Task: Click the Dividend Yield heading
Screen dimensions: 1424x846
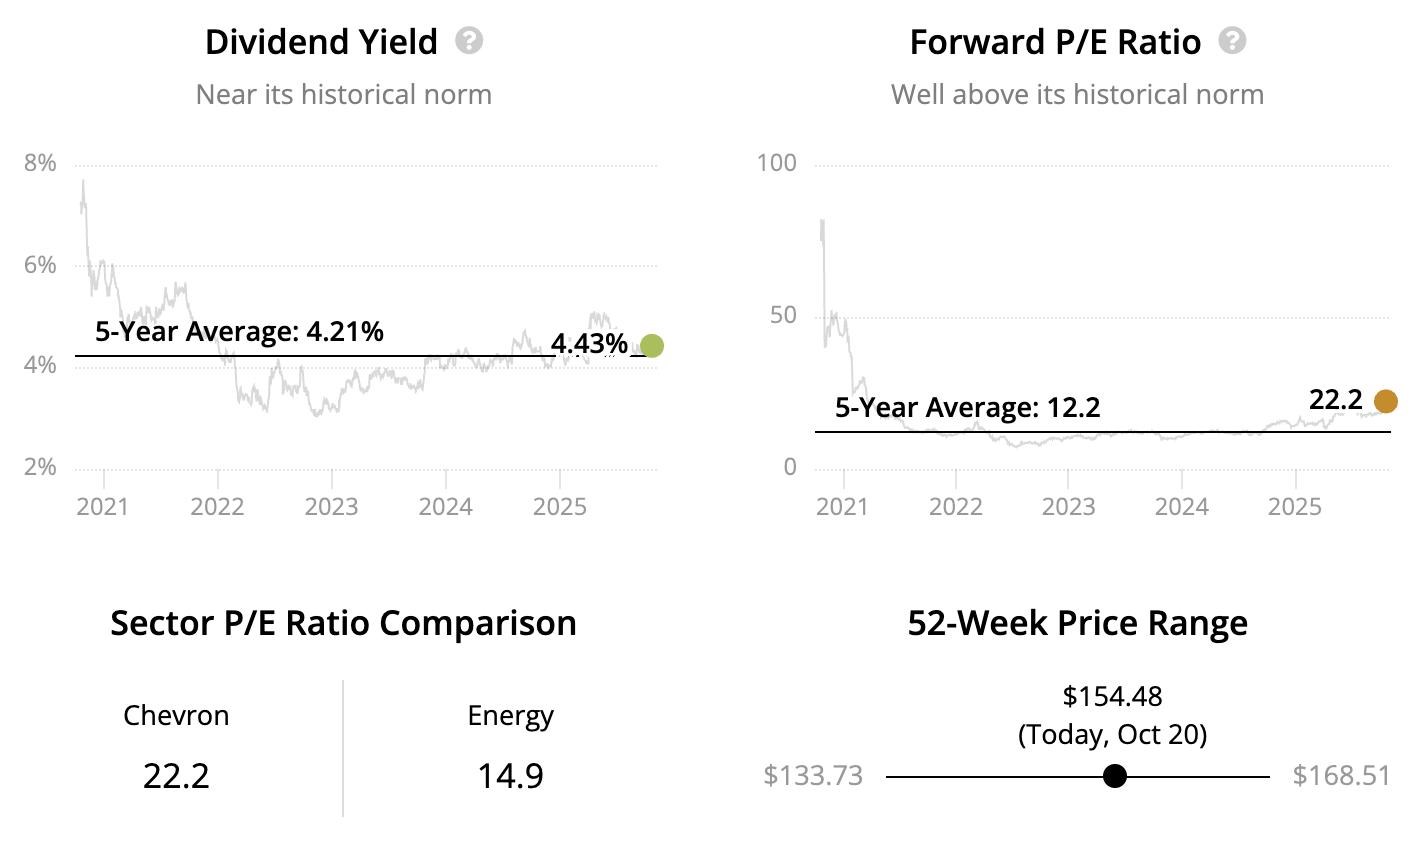Action: tap(321, 42)
